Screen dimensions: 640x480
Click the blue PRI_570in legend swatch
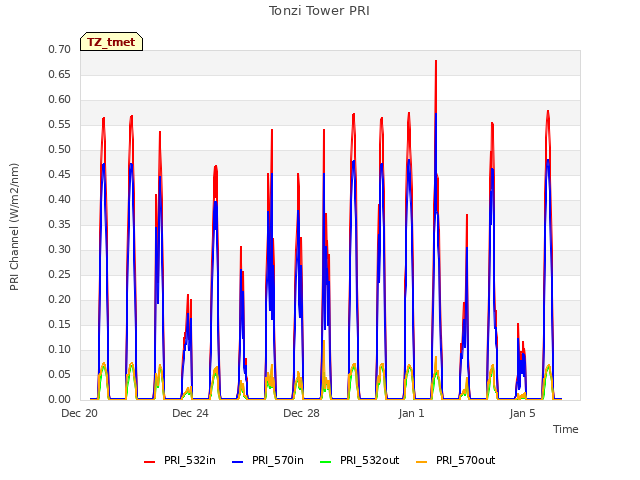tap(238, 462)
